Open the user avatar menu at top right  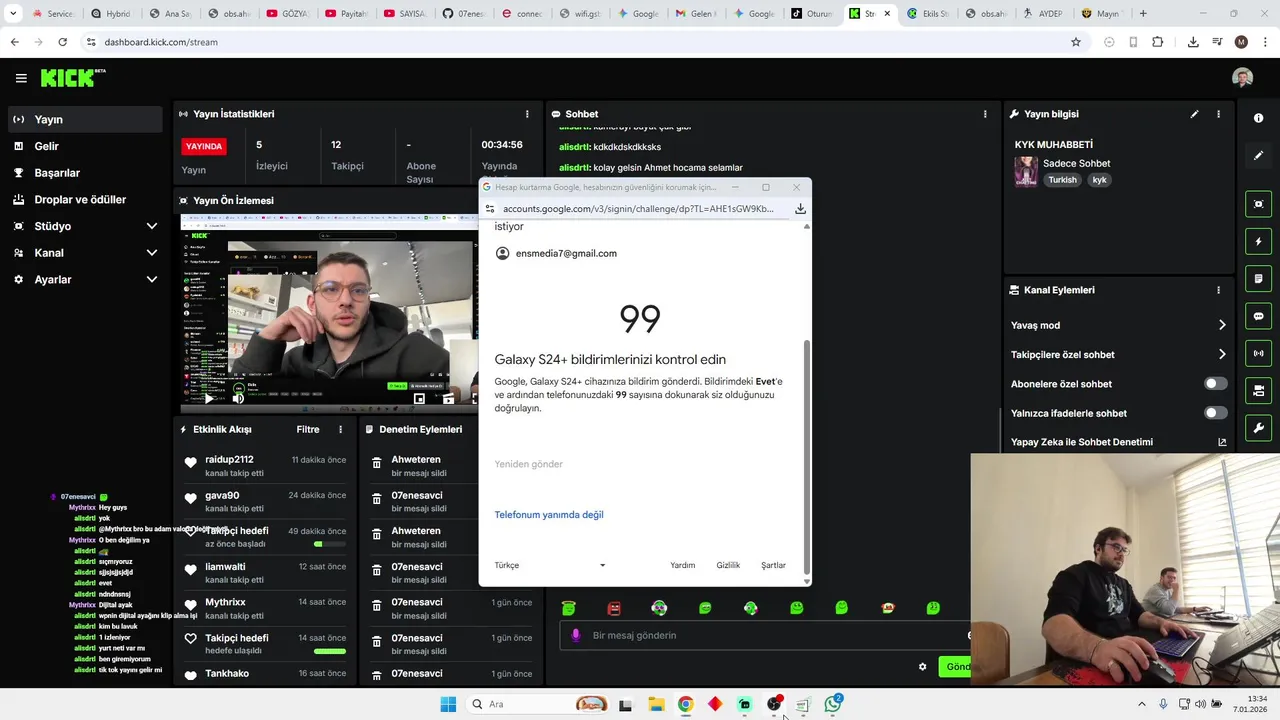click(1242, 78)
